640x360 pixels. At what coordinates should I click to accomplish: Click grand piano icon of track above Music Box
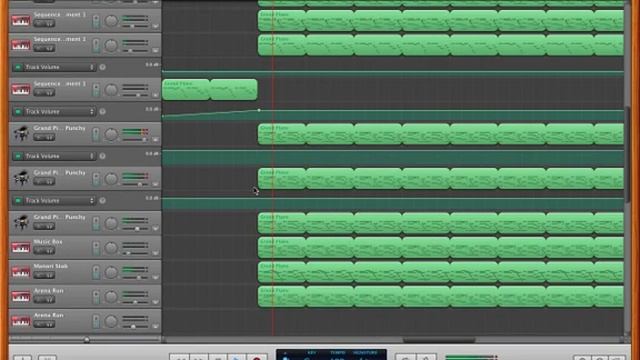point(21,223)
